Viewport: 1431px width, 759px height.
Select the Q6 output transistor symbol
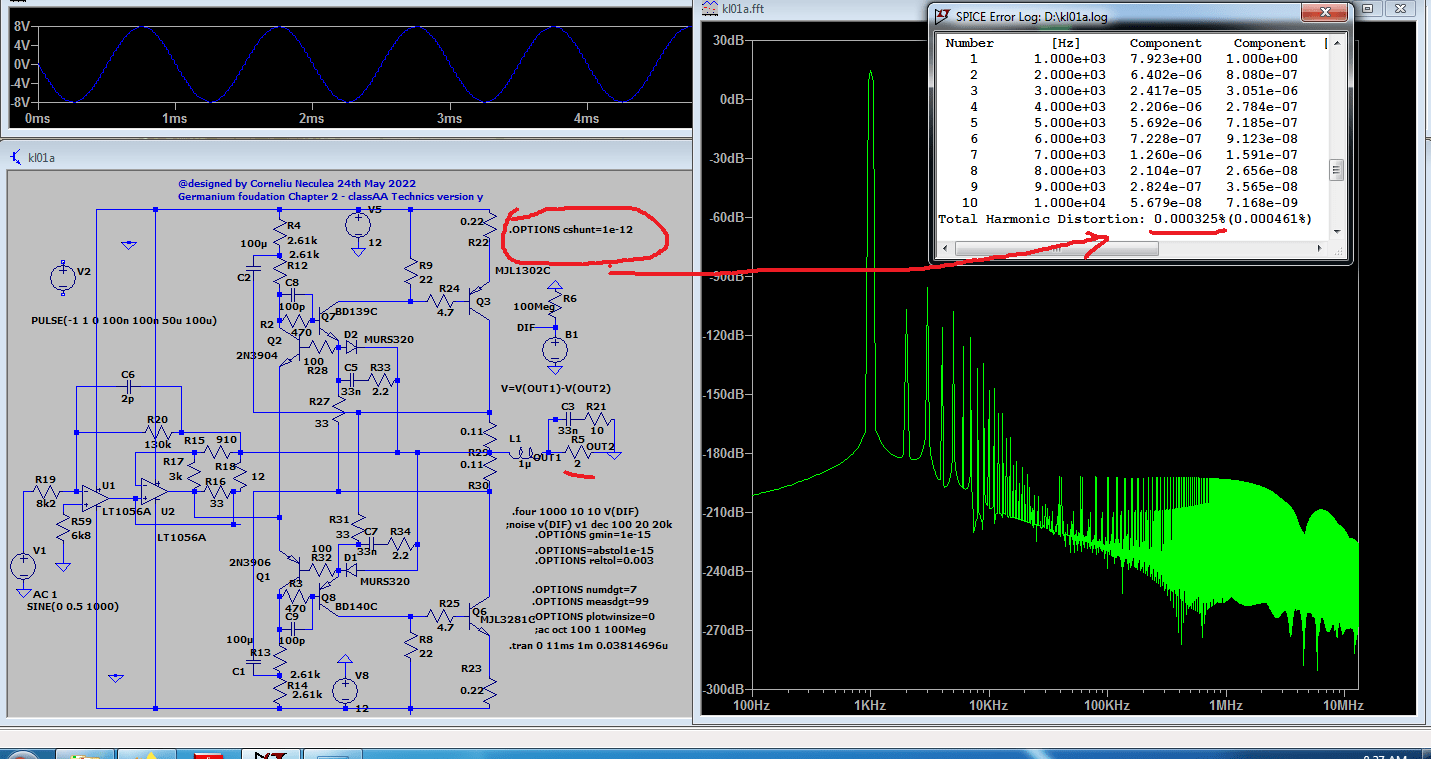tap(481, 614)
